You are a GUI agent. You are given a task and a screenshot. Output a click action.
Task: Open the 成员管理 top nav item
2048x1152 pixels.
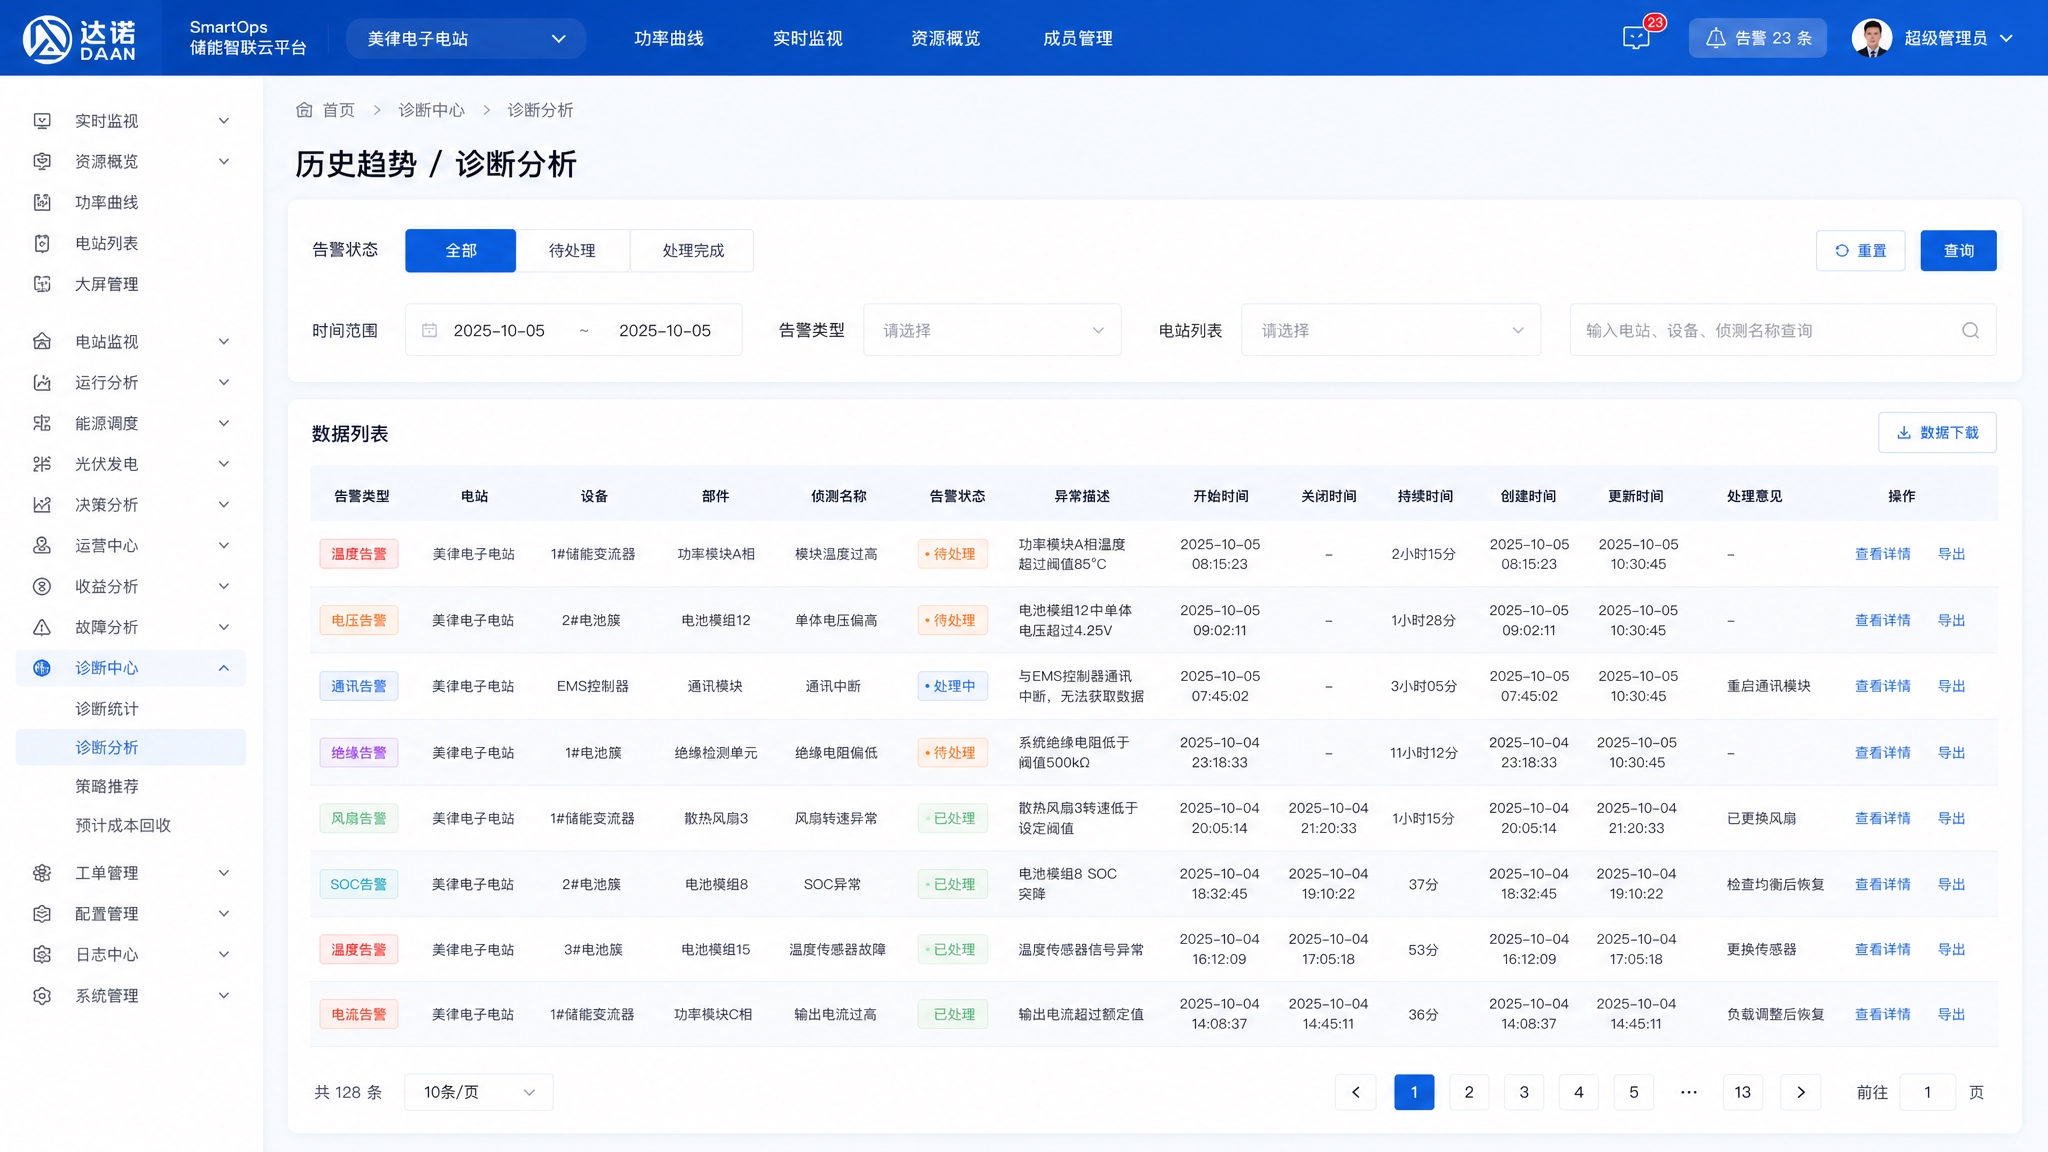(1078, 39)
